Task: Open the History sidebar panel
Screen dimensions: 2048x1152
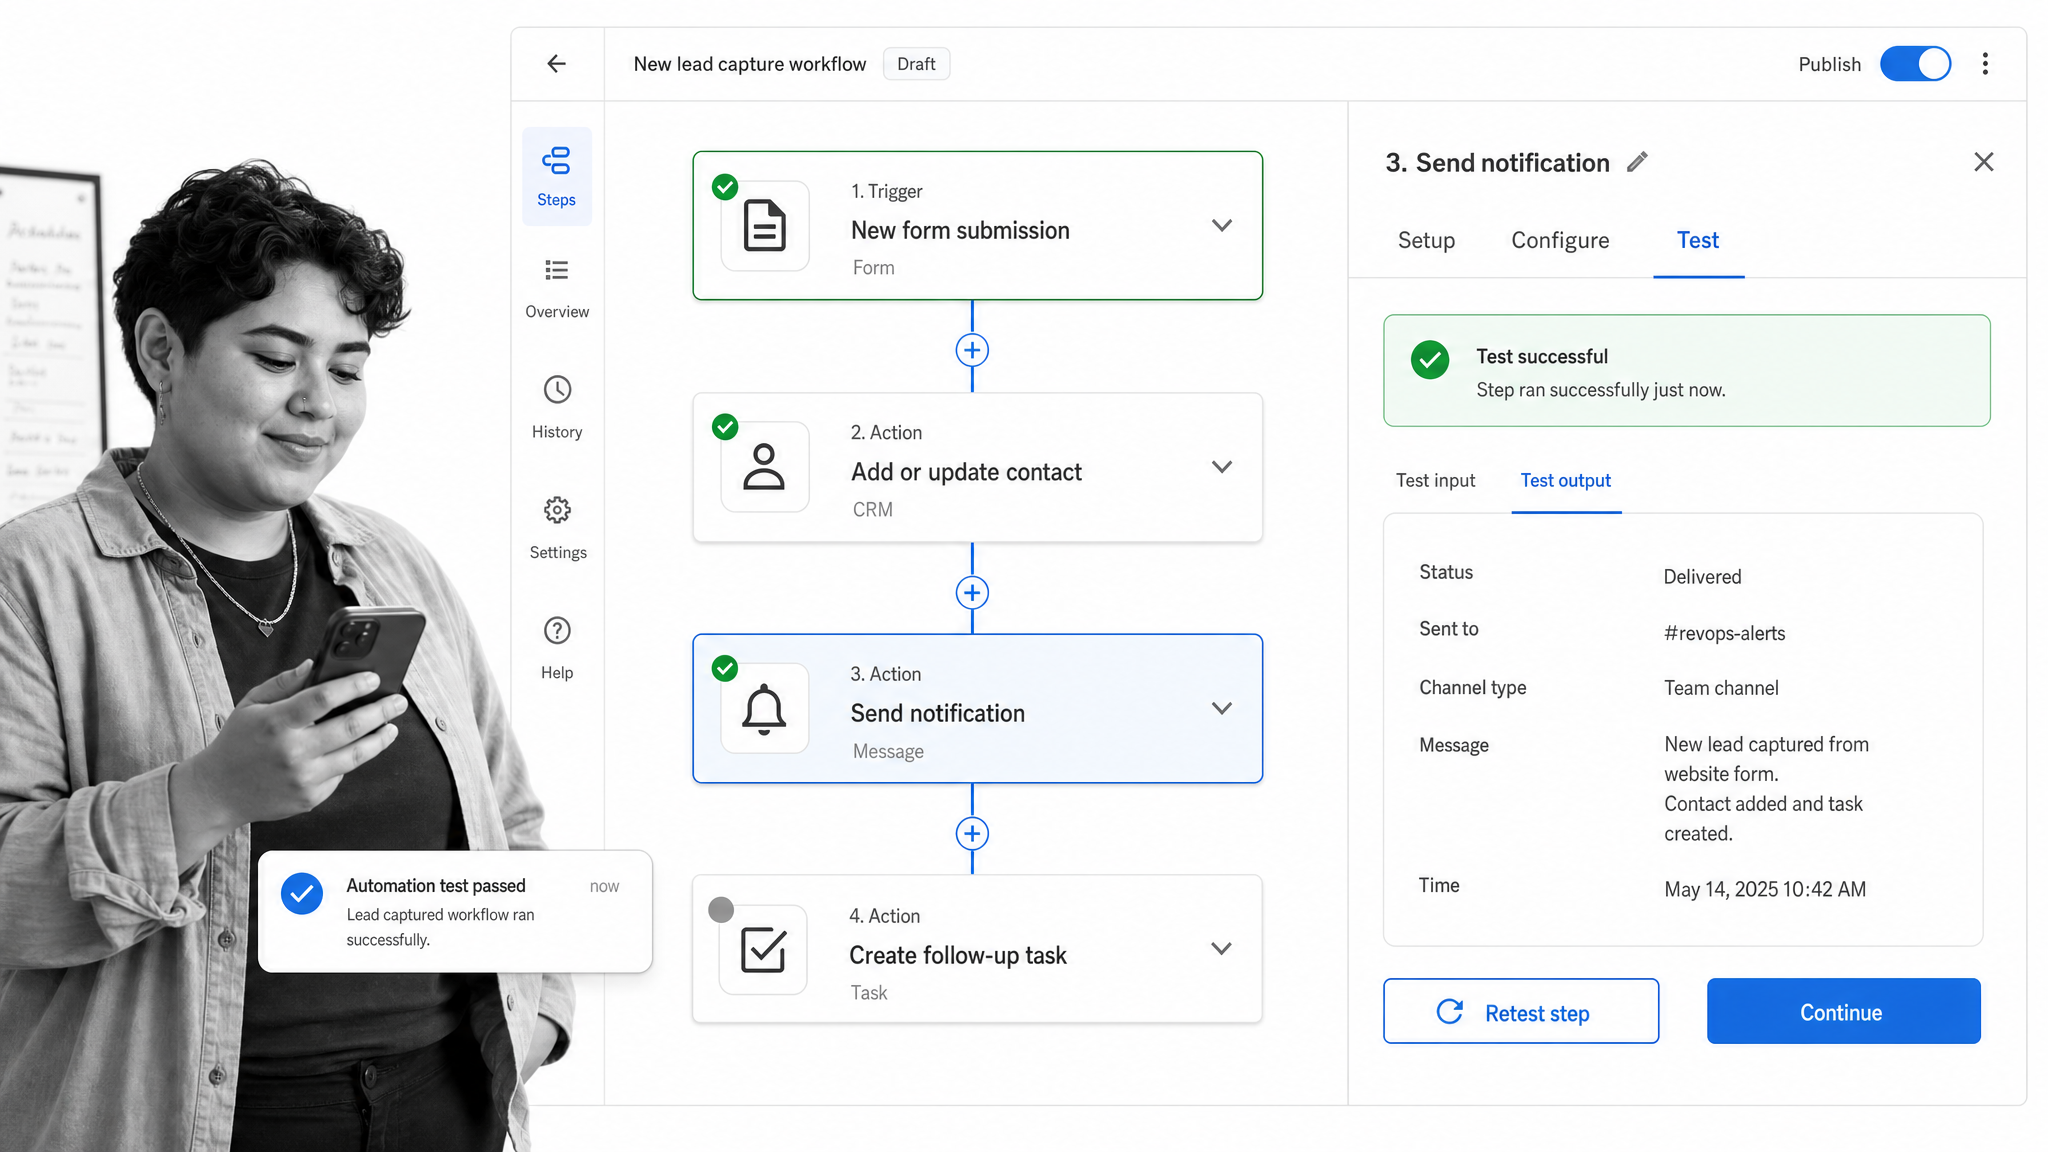Action: point(557,408)
